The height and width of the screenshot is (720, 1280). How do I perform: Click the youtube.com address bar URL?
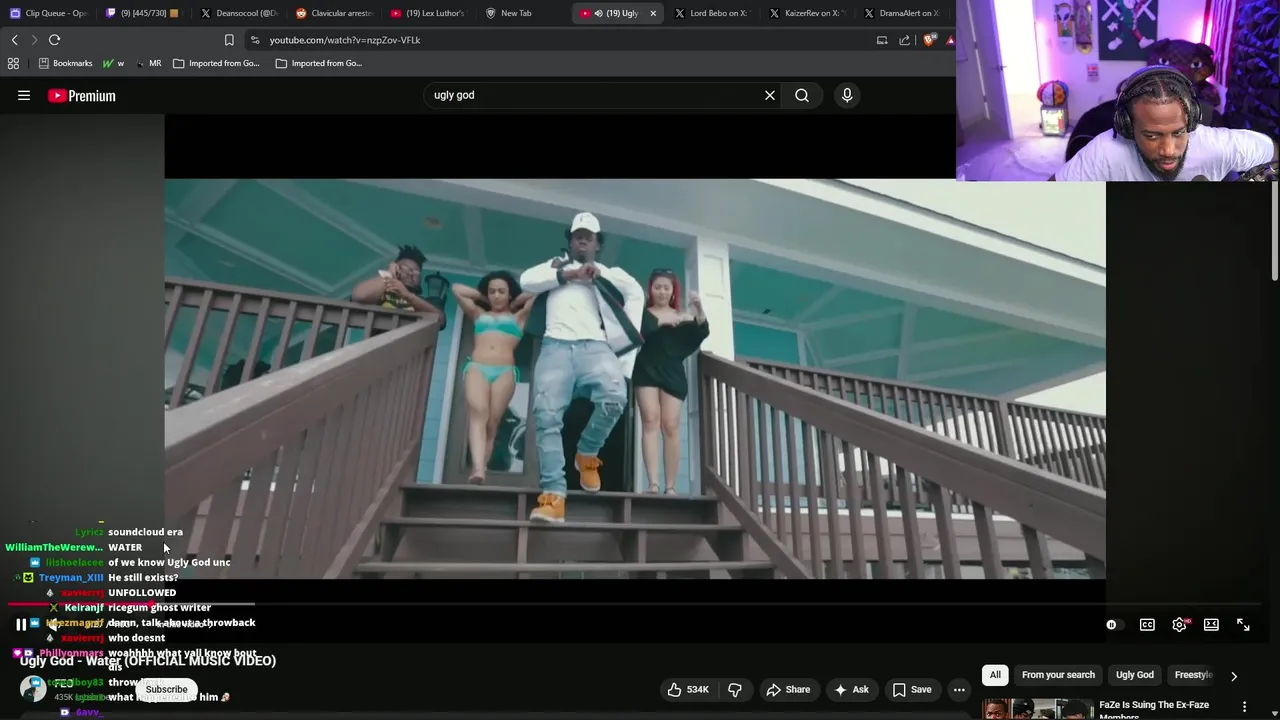coord(344,40)
